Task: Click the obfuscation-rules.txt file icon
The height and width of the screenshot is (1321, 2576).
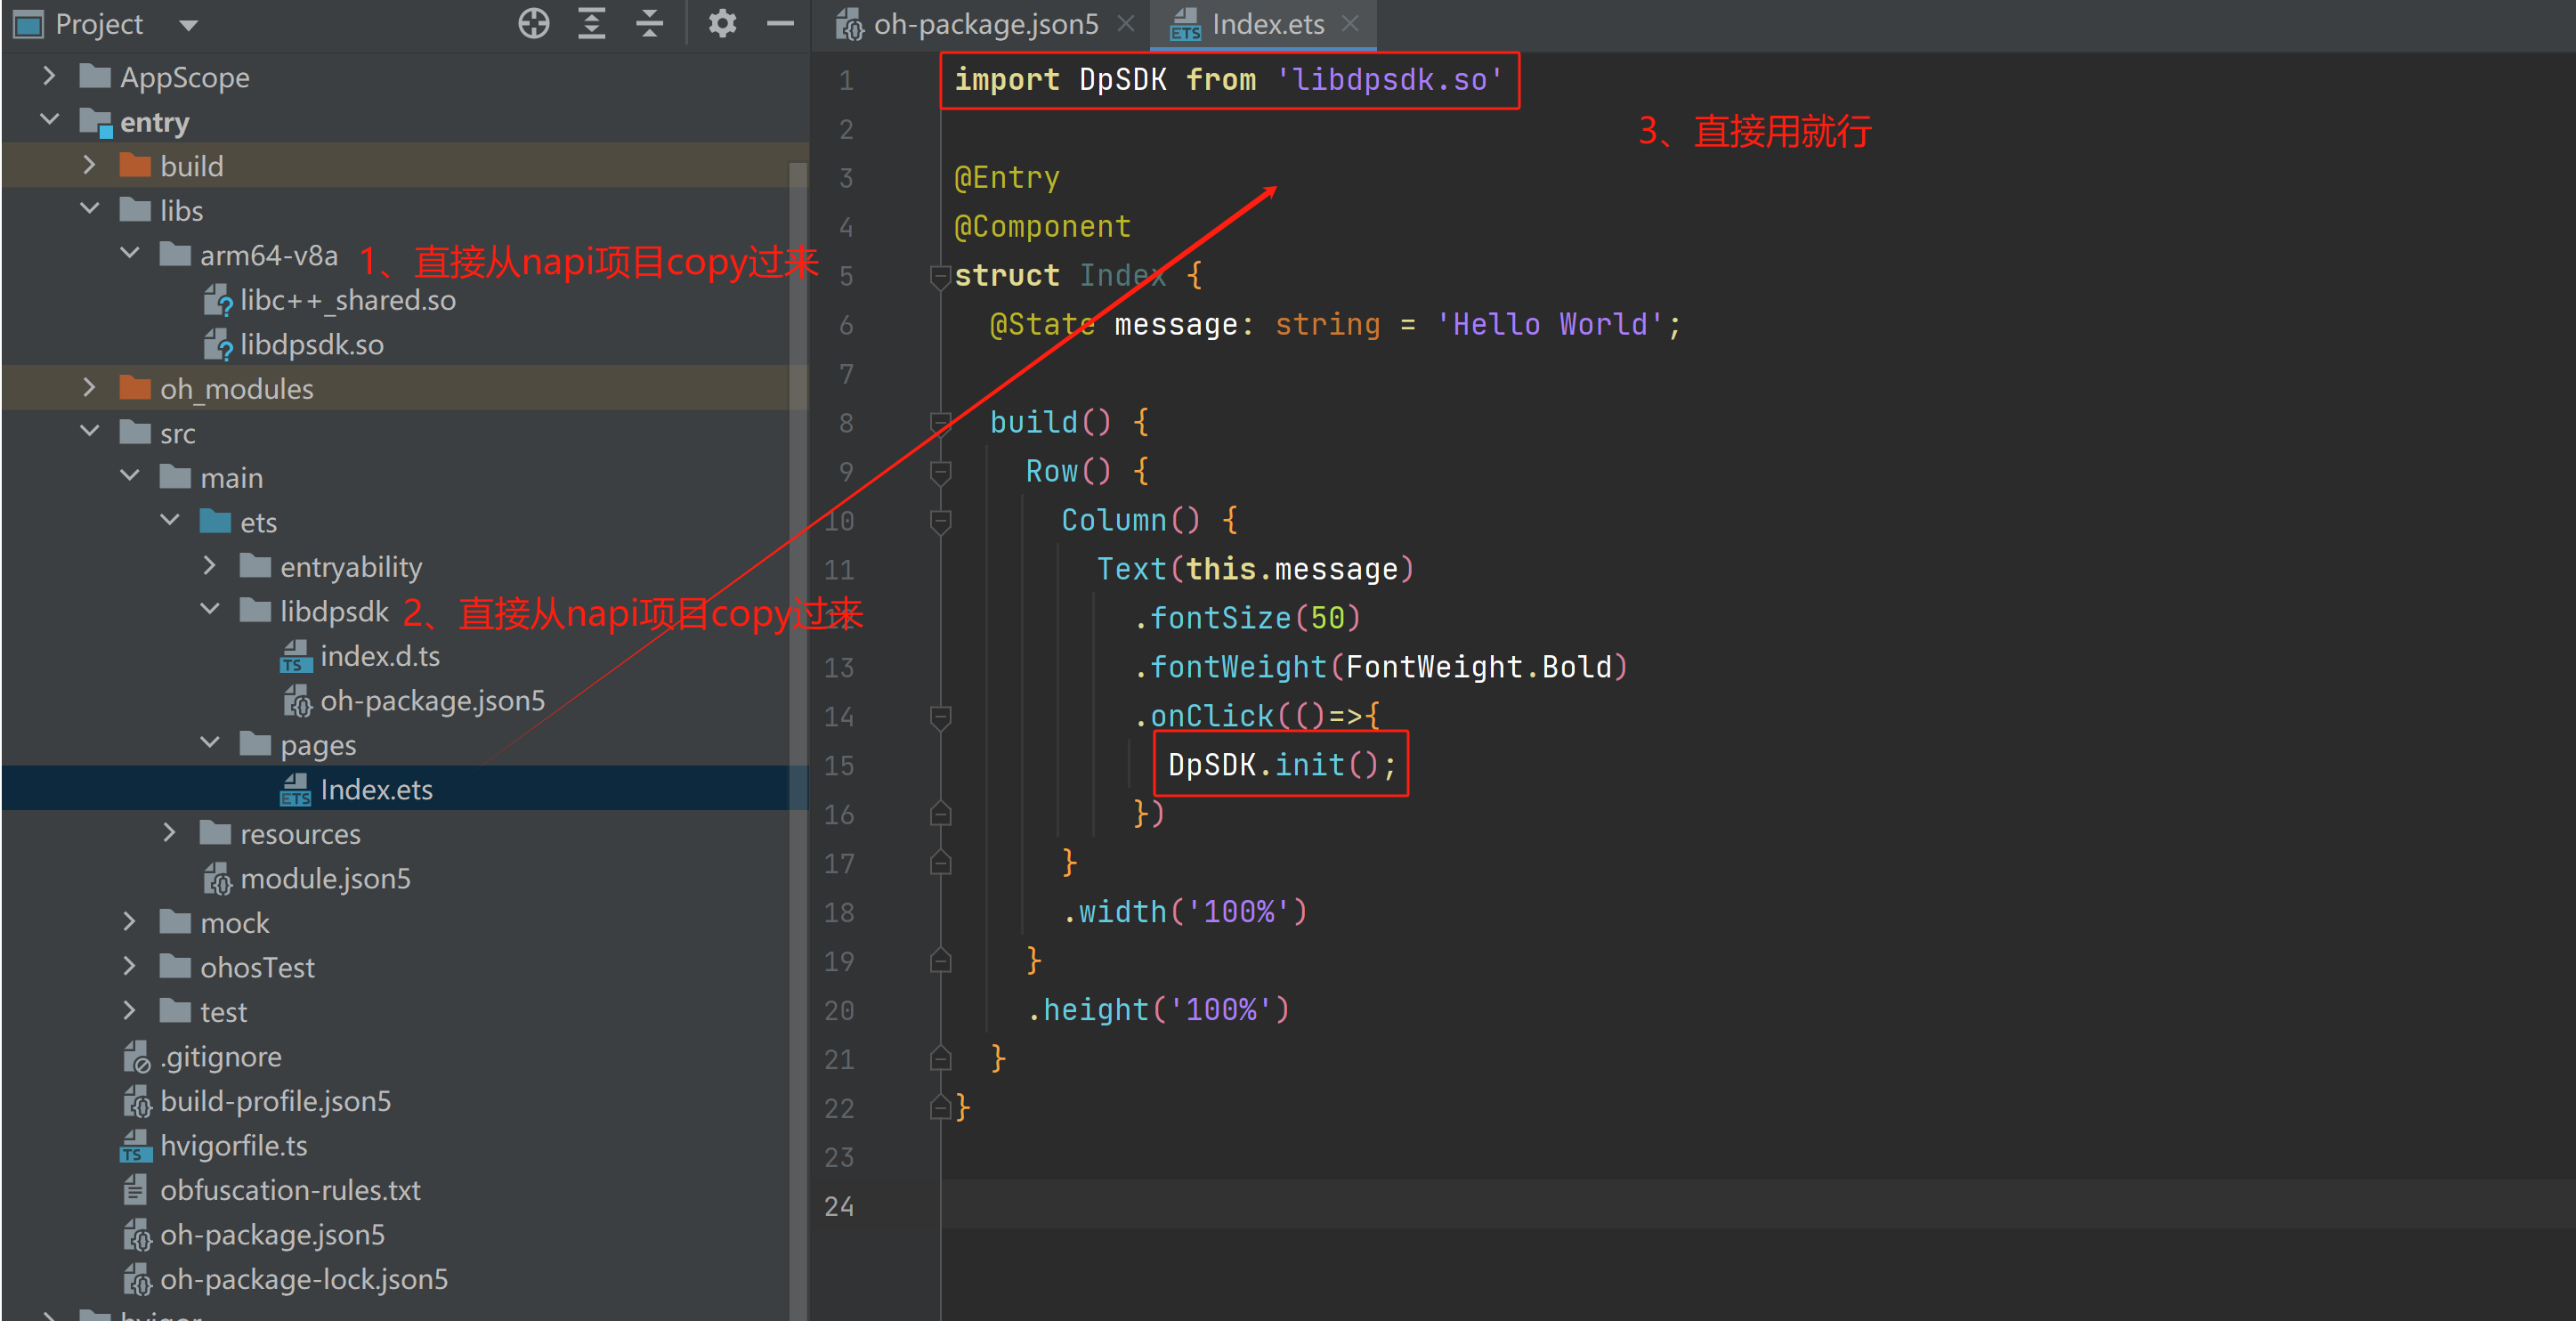Action: (x=136, y=1190)
